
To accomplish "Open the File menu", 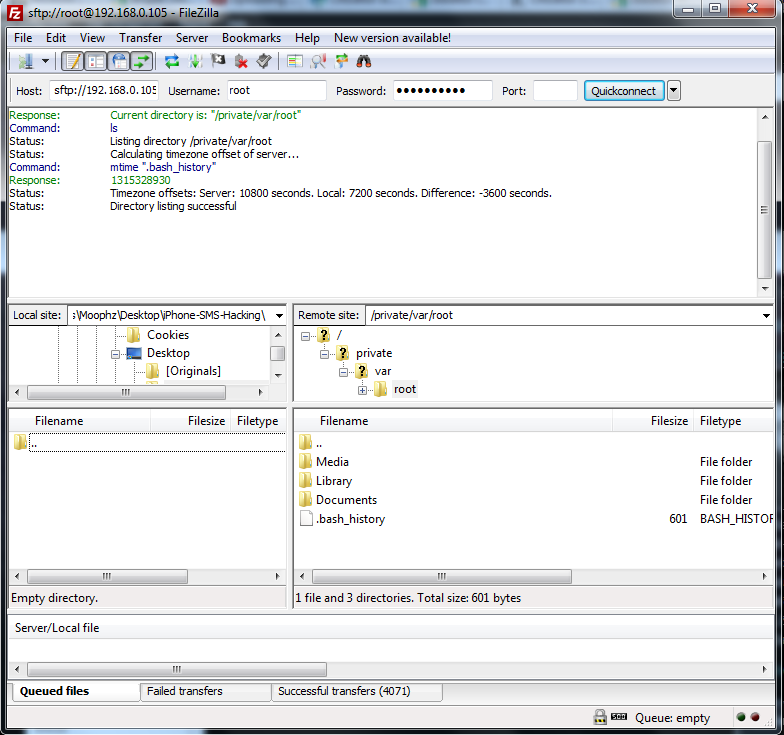I will (23, 38).
